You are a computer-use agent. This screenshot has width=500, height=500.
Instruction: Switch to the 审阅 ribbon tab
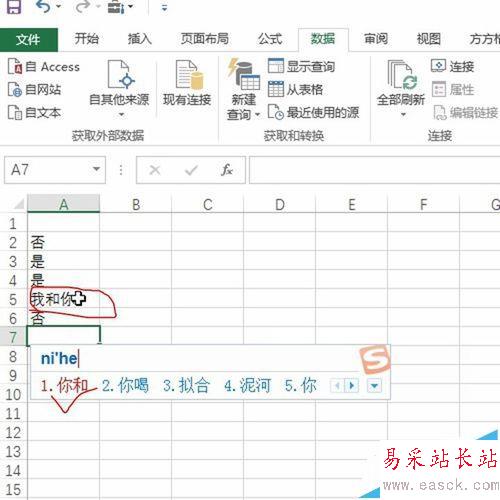tap(376, 39)
